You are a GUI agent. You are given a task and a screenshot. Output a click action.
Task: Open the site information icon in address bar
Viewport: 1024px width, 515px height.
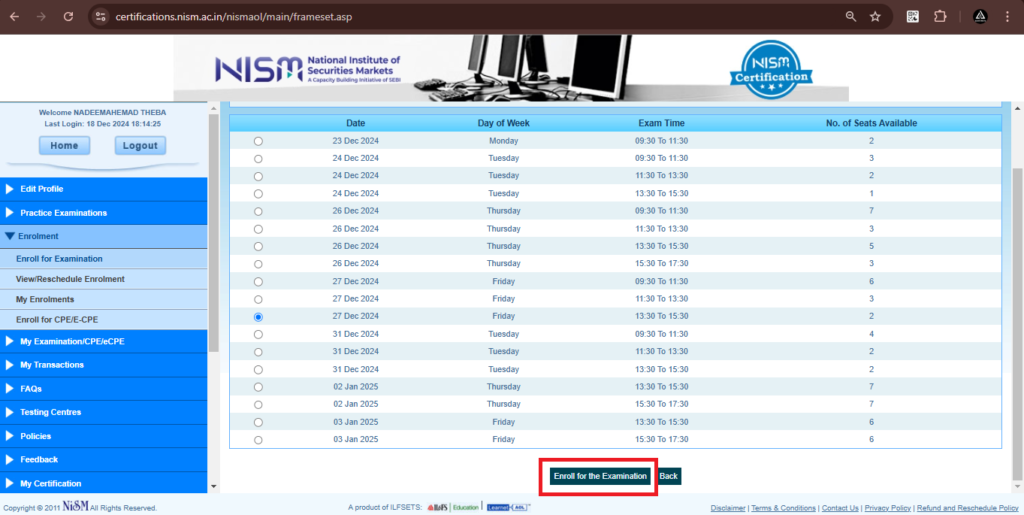point(101,17)
